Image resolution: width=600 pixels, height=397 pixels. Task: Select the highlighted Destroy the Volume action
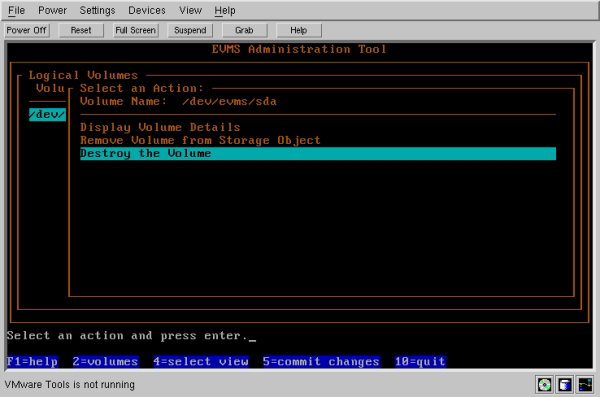[x=318, y=154]
